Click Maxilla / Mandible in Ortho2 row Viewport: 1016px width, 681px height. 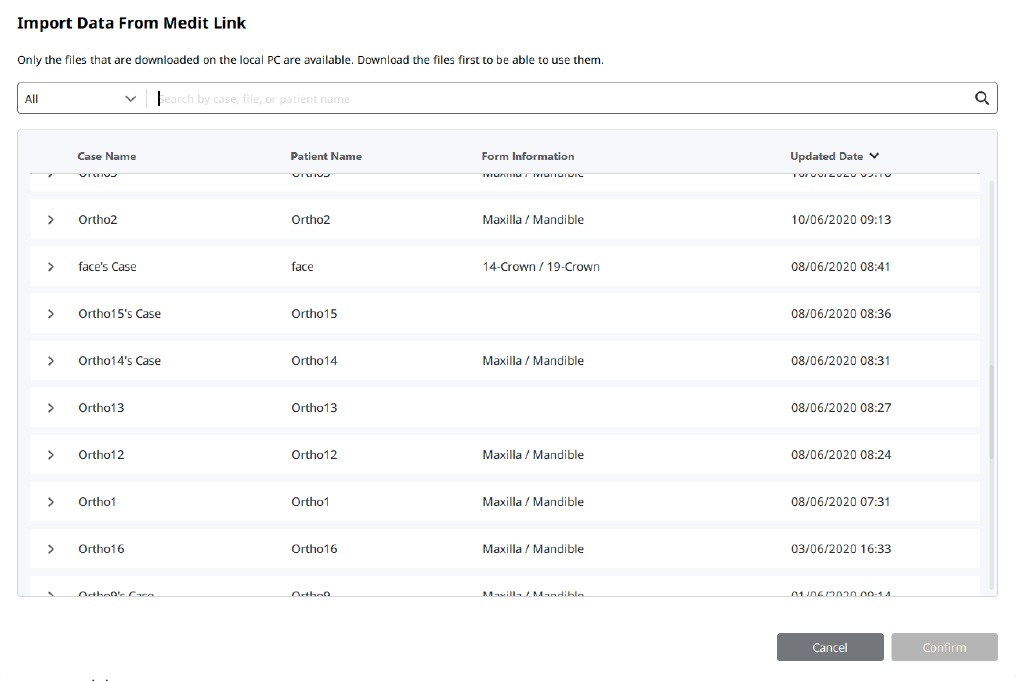click(533, 220)
